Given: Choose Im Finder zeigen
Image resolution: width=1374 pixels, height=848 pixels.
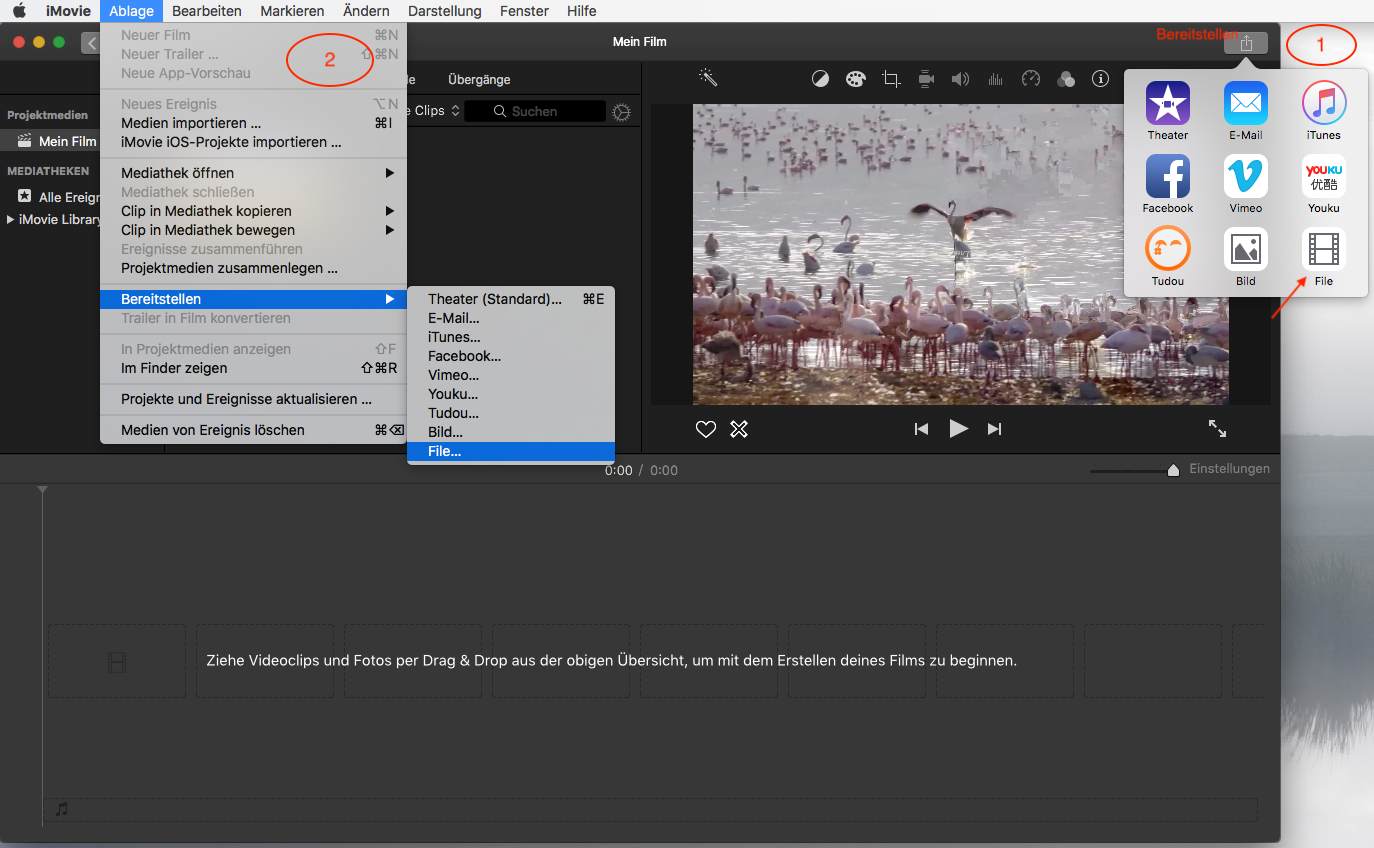Looking at the screenshot, I should [x=253, y=368].
